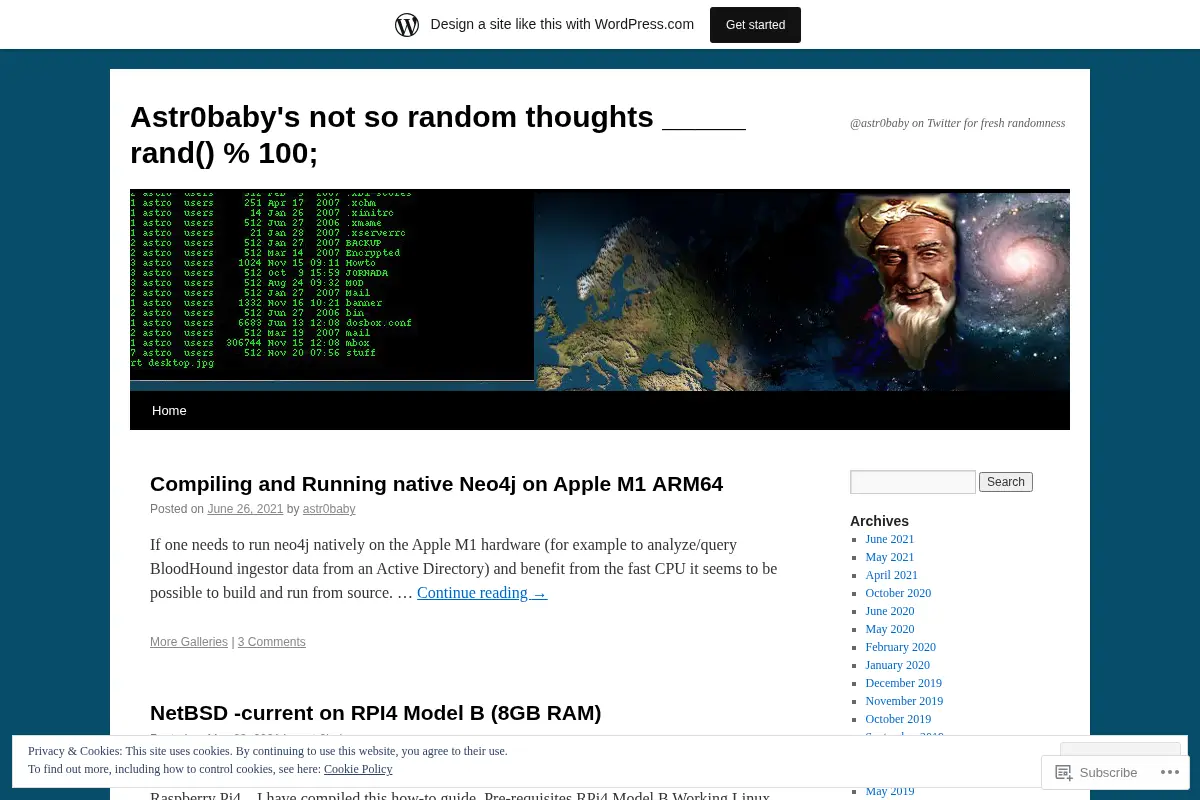Open the January 2020 archive
Screen dimensions: 1200x800
(x=898, y=665)
